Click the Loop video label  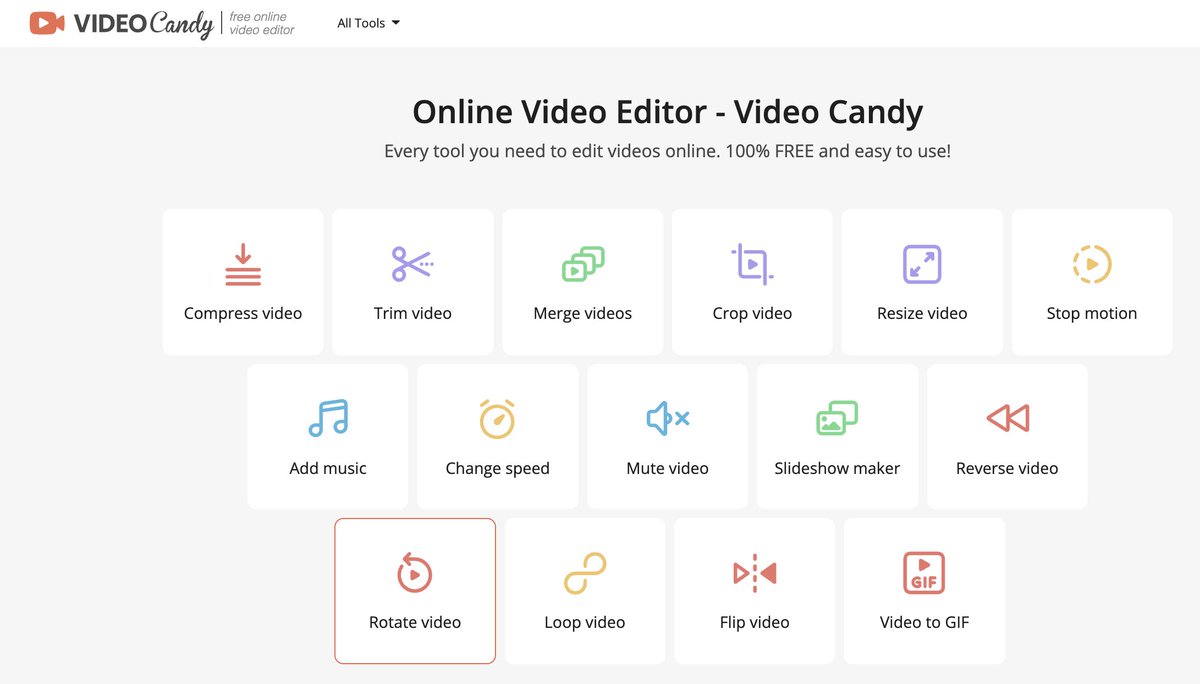coord(585,622)
